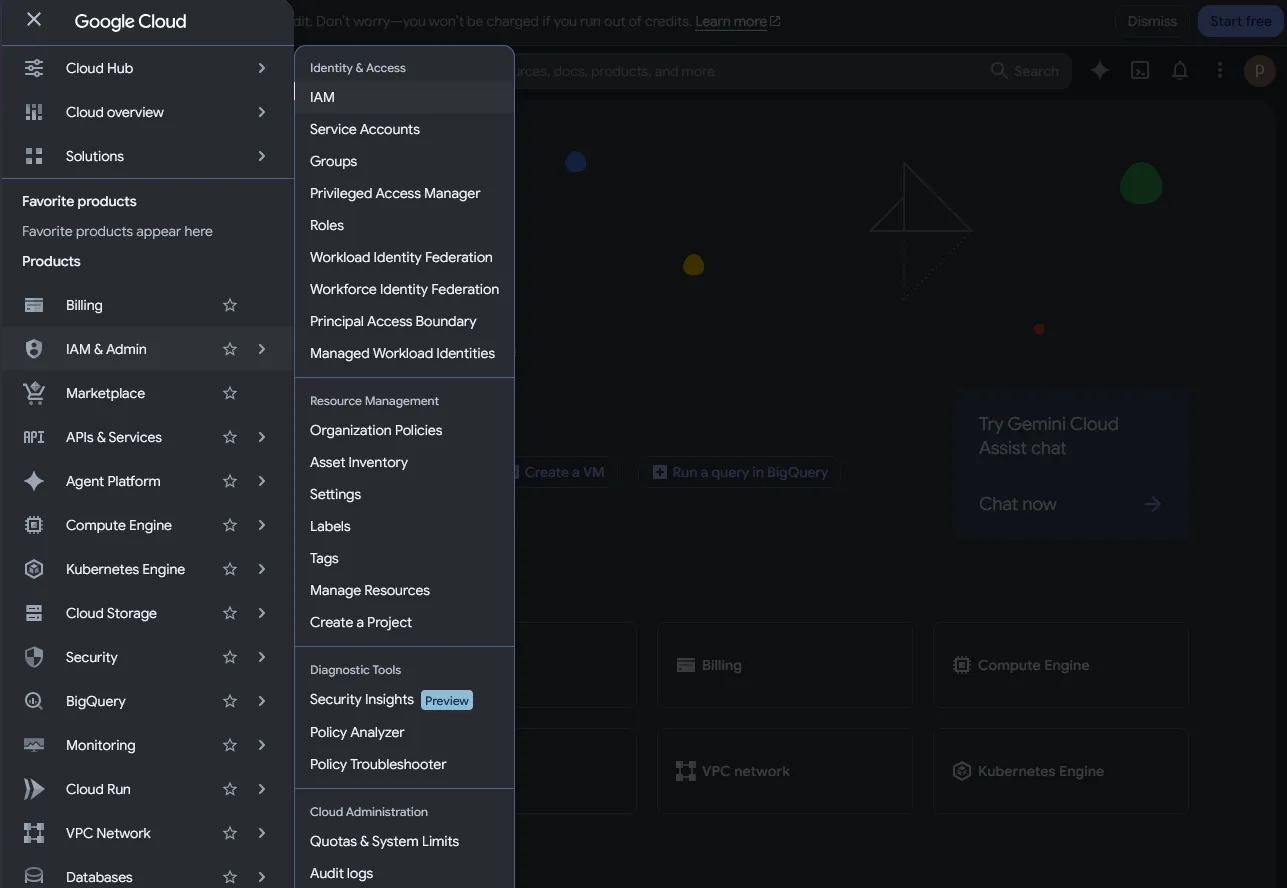Screen dimensions: 1287x888
Task: Expand the APIs & Services submenu chevron
Action: 262,437
